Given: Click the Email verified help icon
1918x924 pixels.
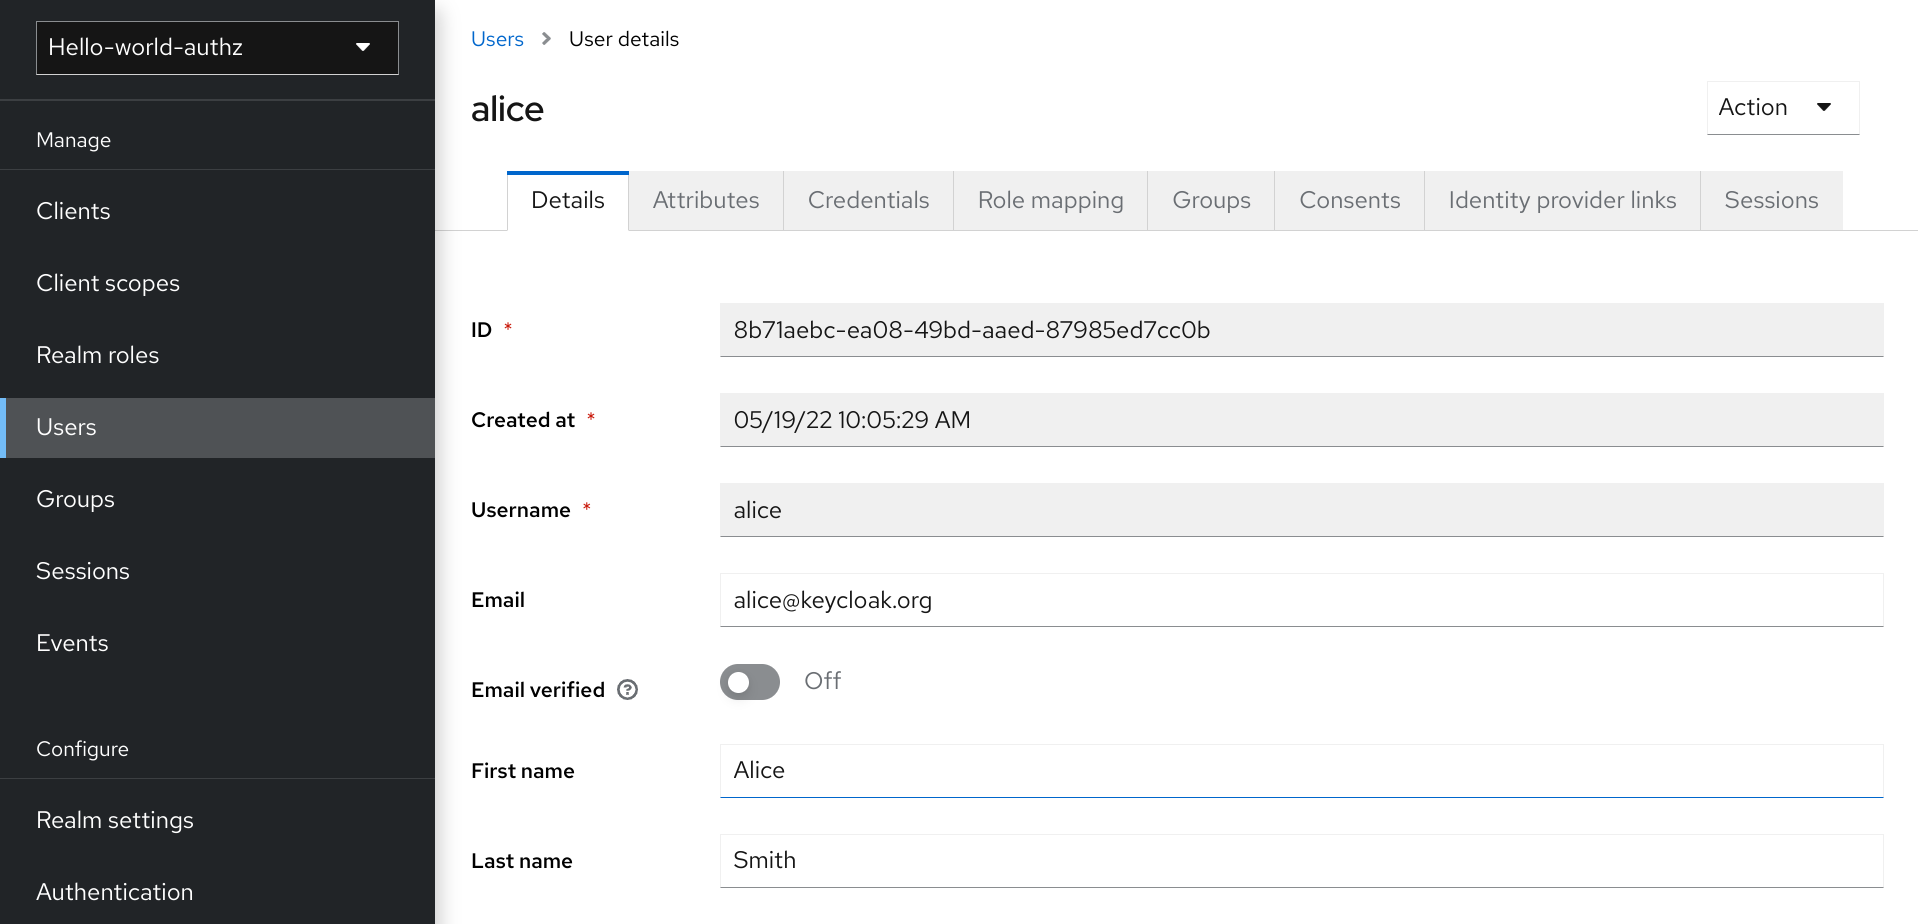Looking at the screenshot, I should [627, 690].
